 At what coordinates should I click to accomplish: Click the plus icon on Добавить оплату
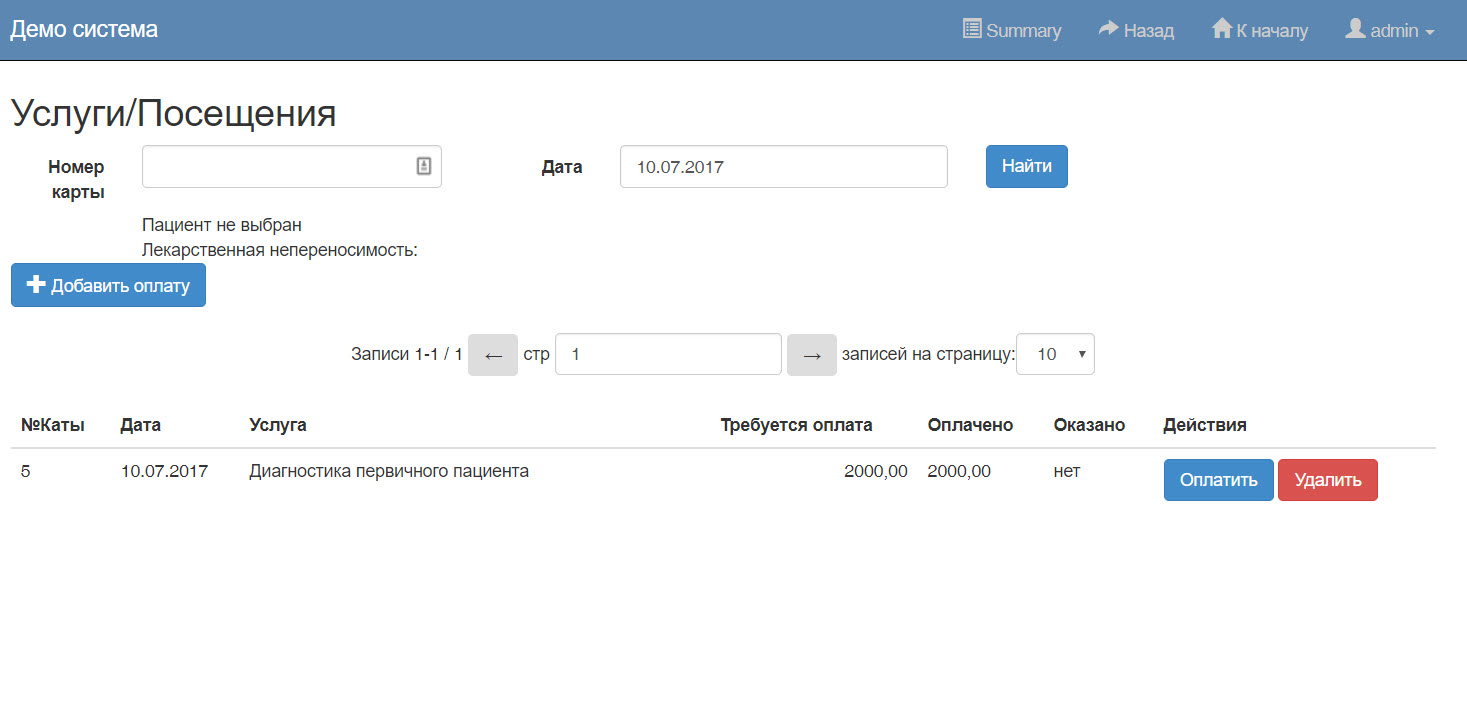(x=36, y=285)
